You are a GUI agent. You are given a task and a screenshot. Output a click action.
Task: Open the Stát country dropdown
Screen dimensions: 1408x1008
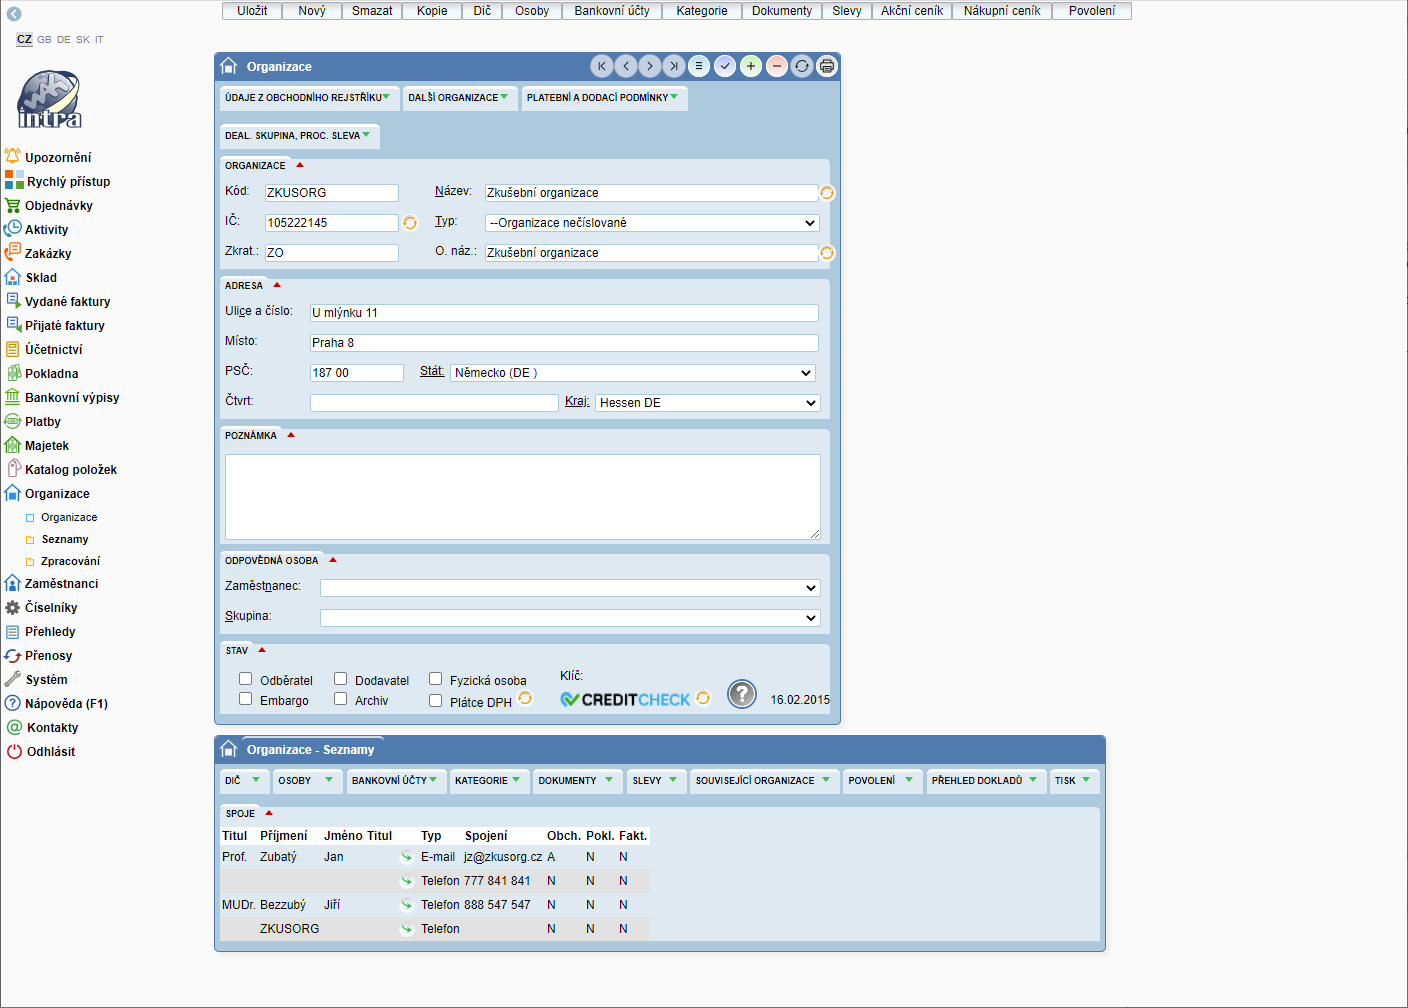(632, 373)
